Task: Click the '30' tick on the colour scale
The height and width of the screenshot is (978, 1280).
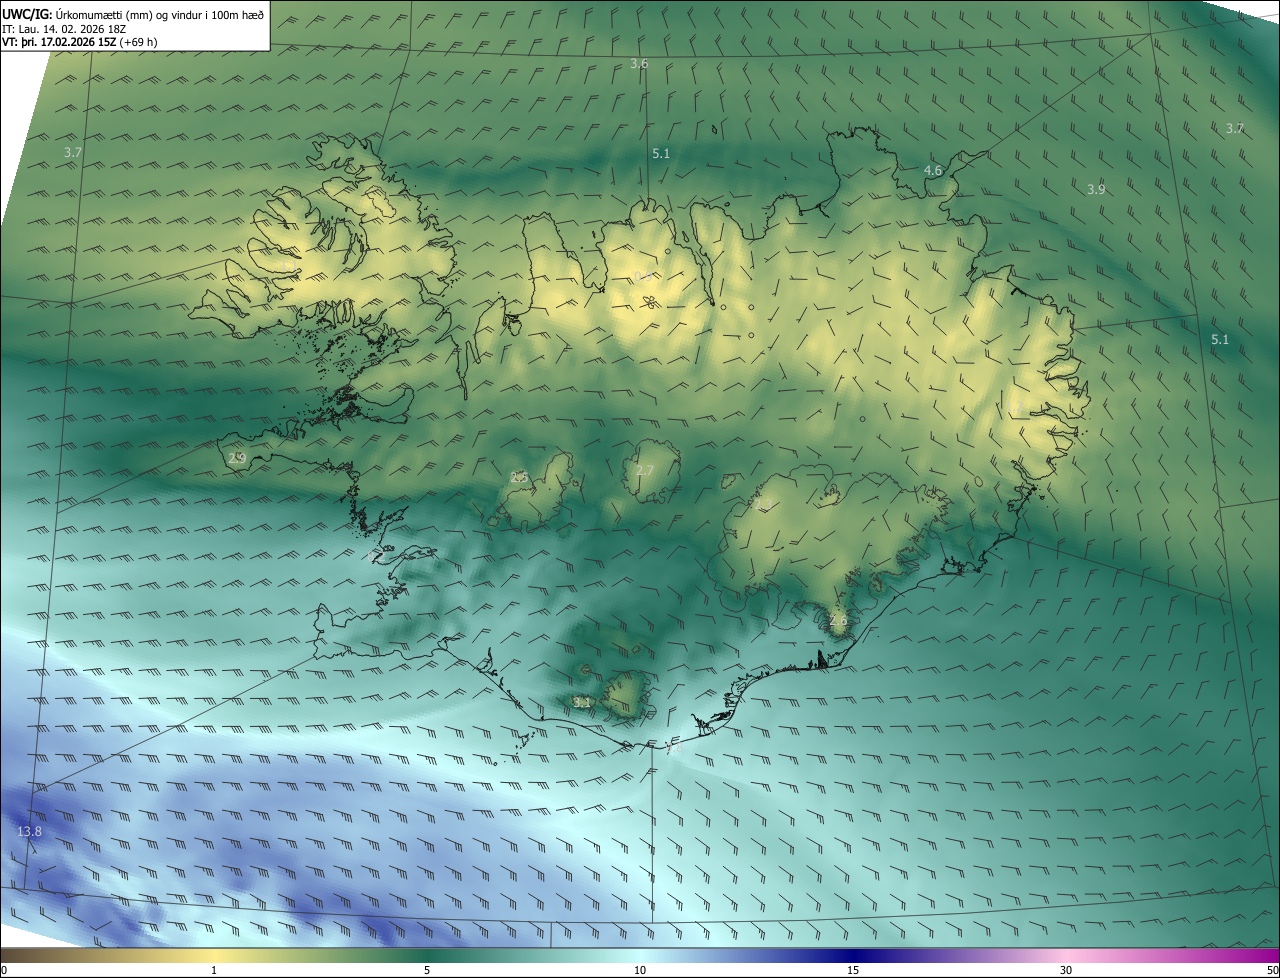Action: click(1066, 970)
